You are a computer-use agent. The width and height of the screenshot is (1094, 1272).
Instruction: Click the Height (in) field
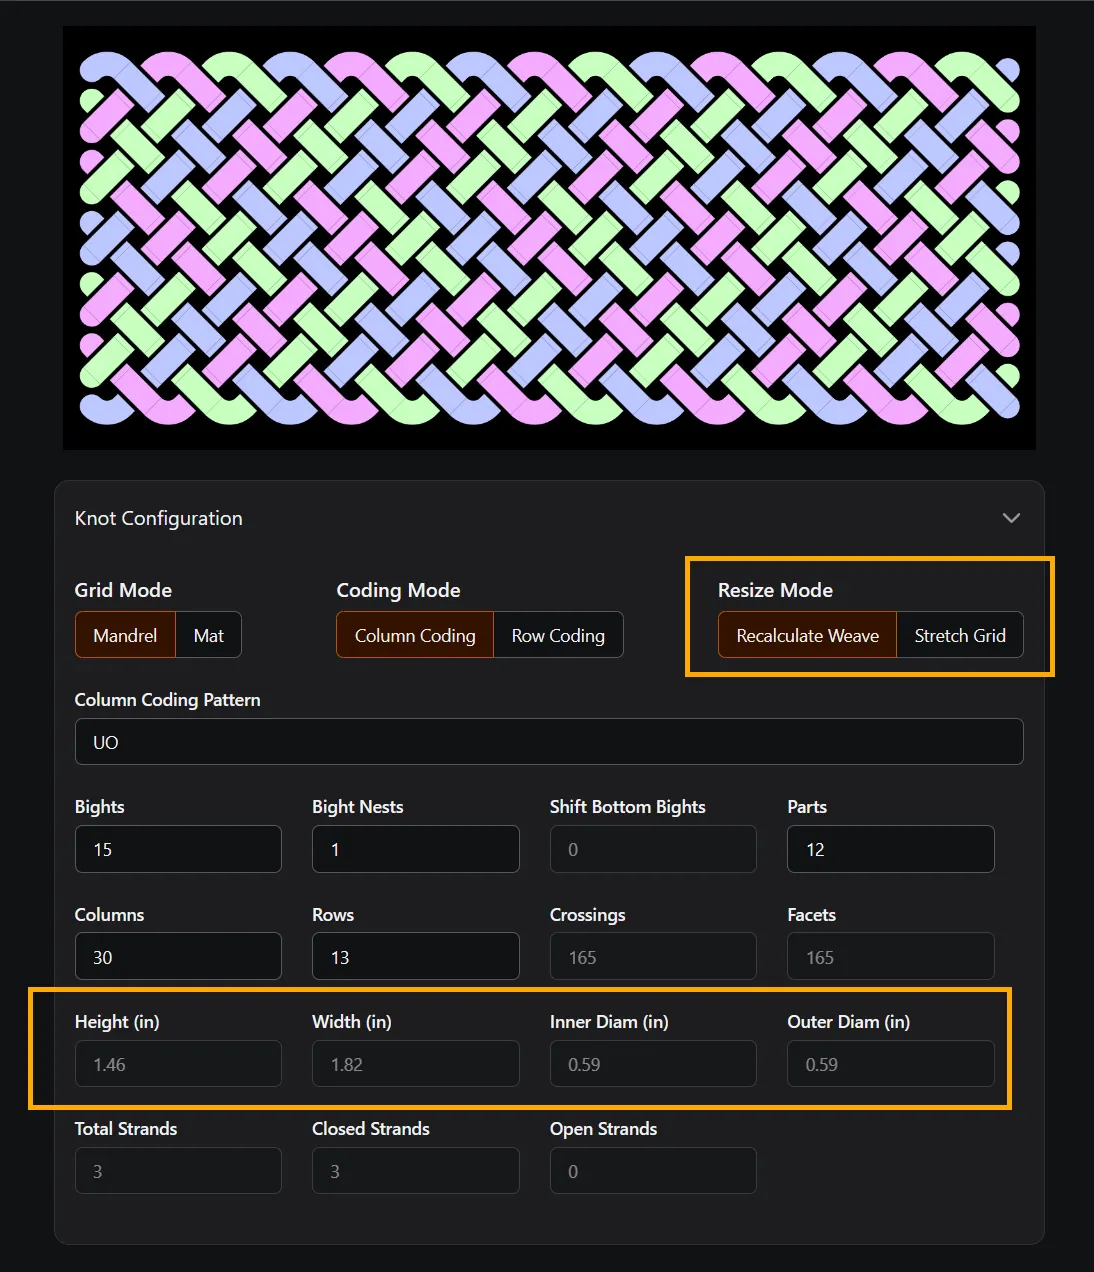tap(178, 1064)
